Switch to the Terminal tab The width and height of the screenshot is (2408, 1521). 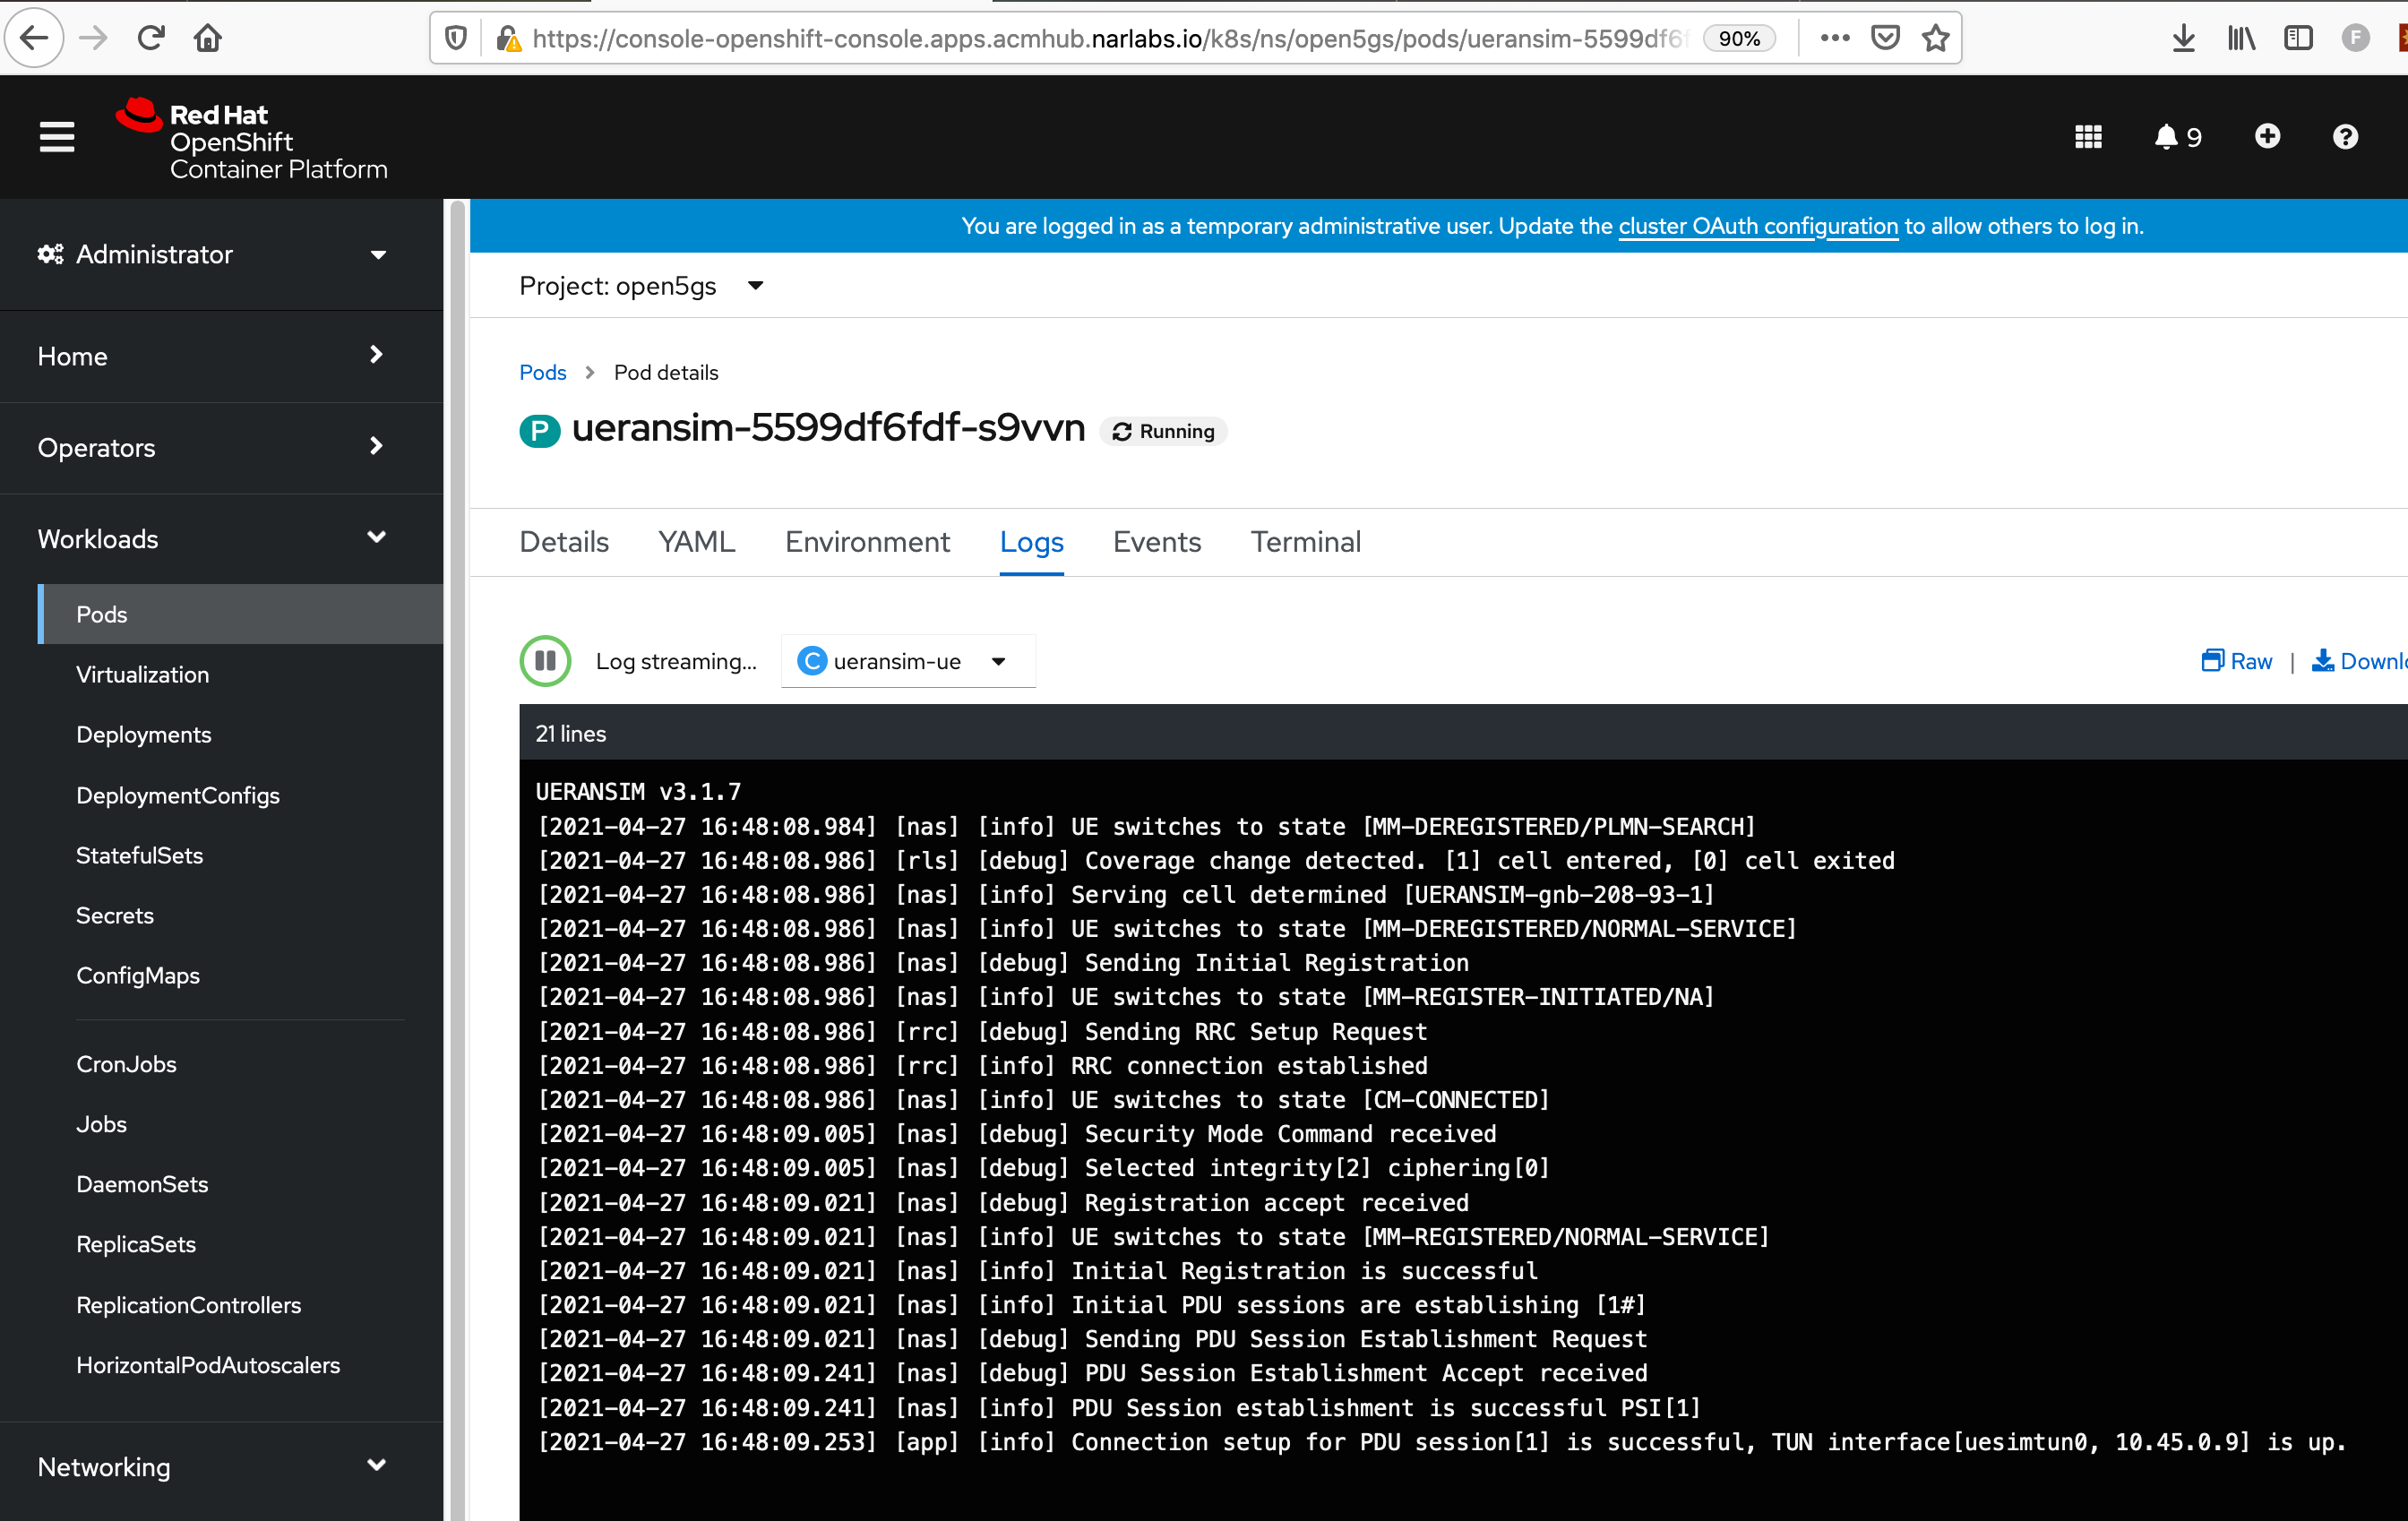point(1305,542)
